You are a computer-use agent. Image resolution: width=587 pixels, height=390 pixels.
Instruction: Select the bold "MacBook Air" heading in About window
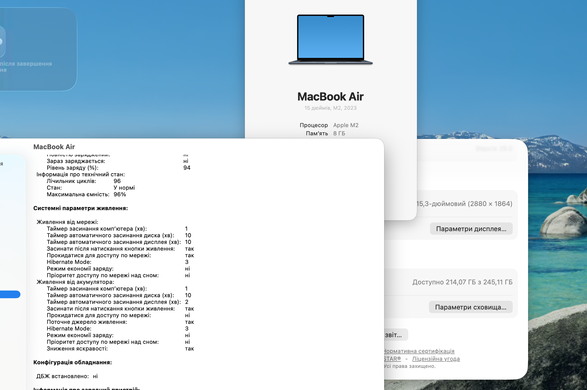tap(331, 97)
